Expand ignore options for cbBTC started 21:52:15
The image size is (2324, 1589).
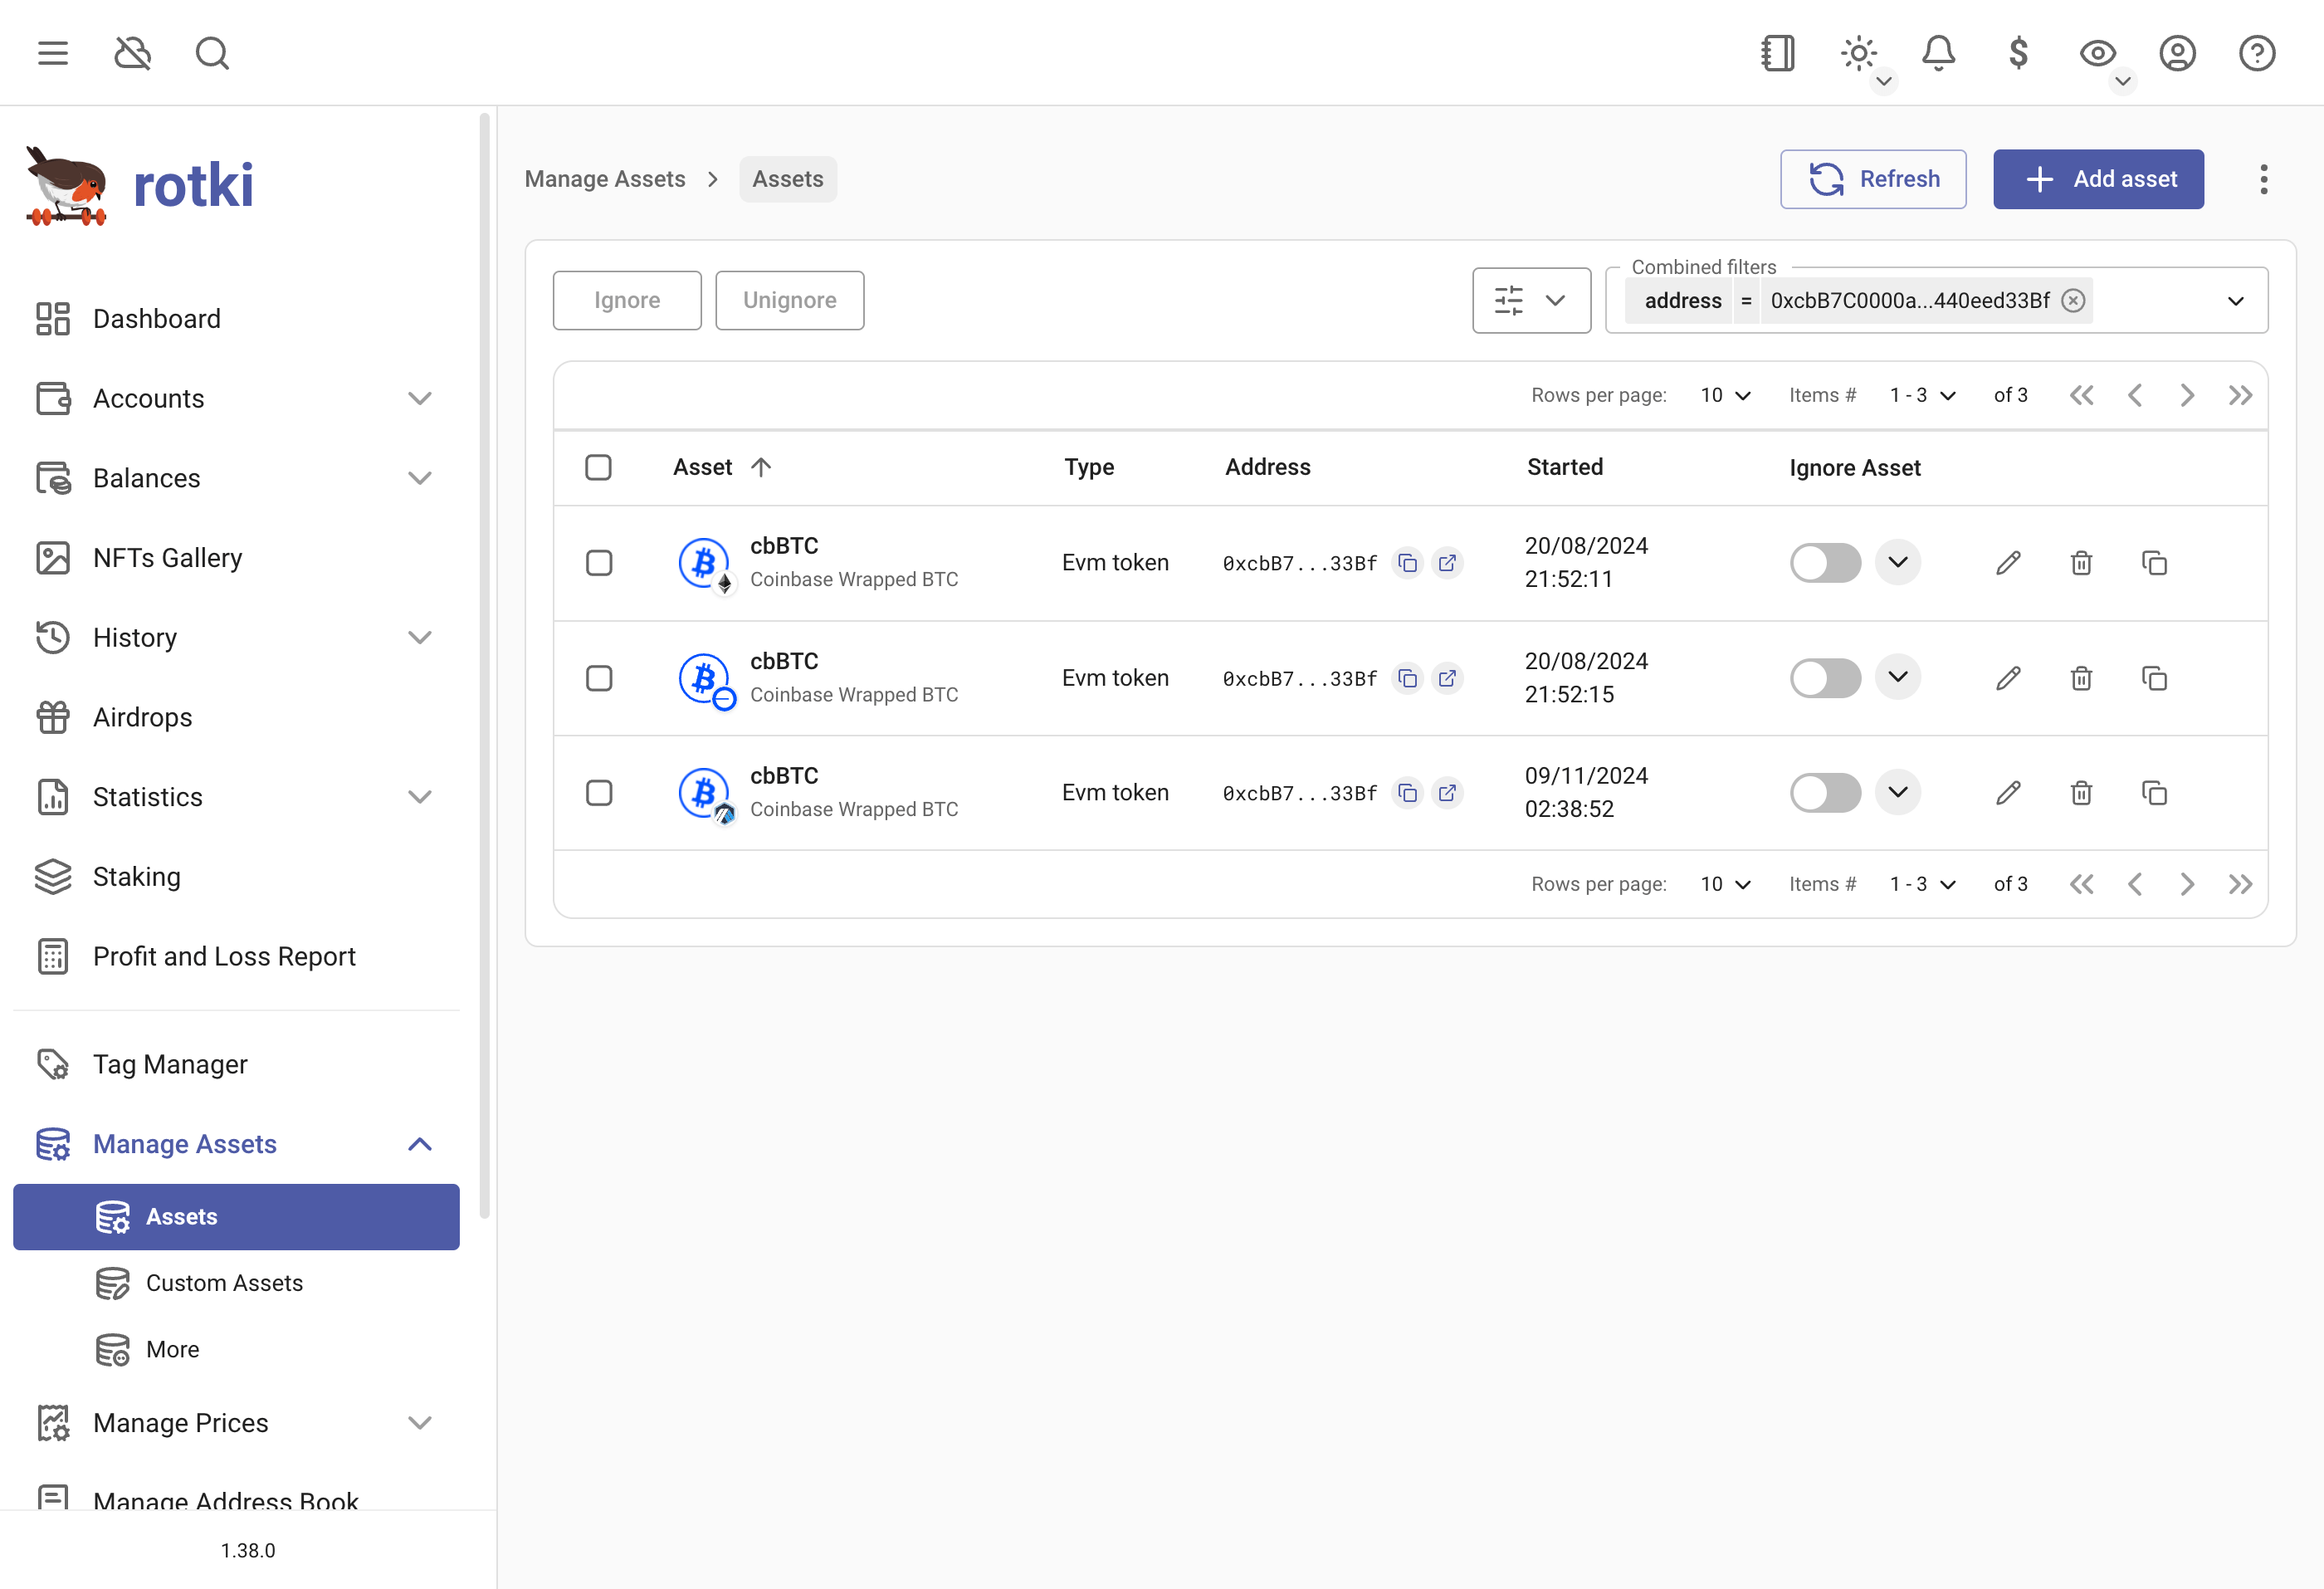tap(1897, 678)
